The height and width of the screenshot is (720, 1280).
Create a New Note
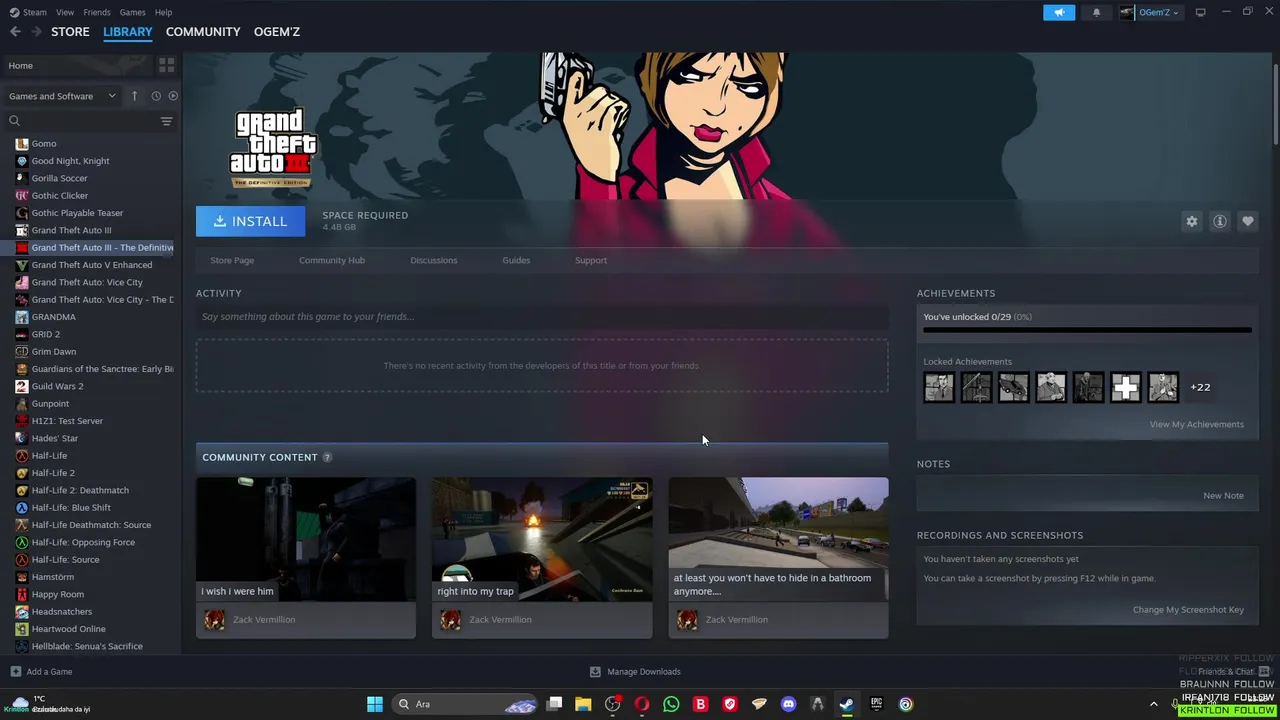click(1223, 496)
